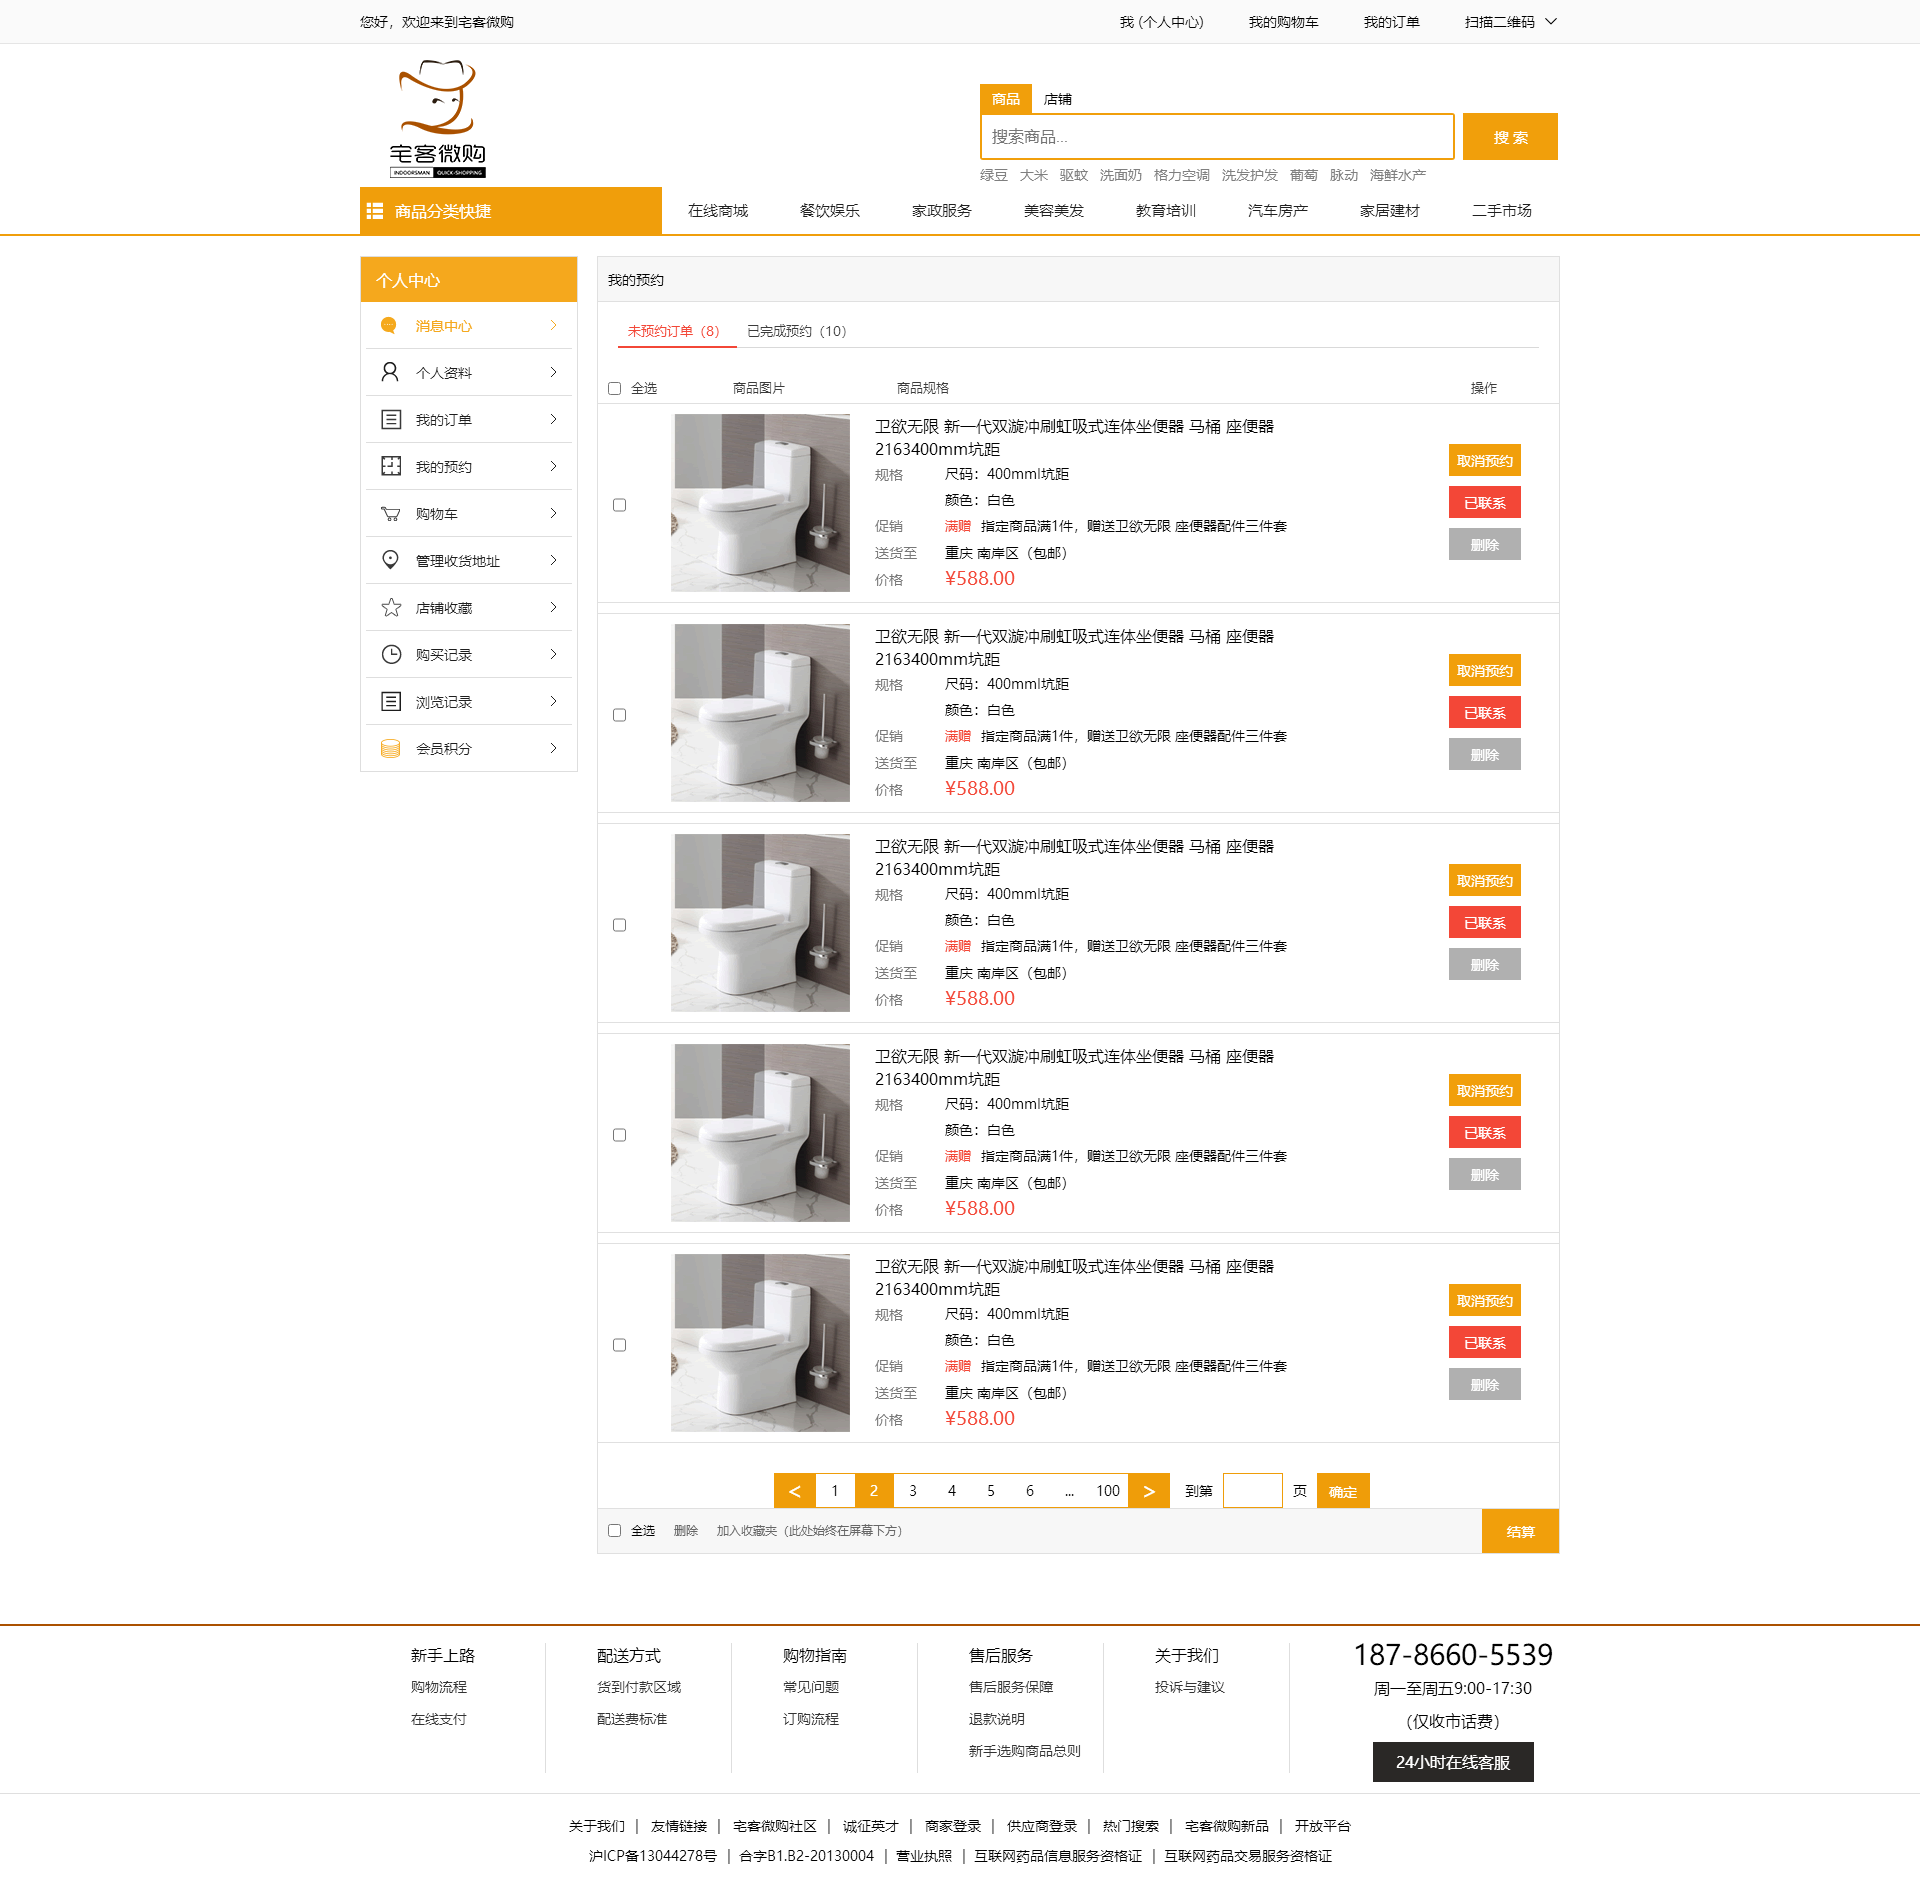Click the member points coins icon
The height and width of the screenshot is (1894, 1920).
click(390, 748)
